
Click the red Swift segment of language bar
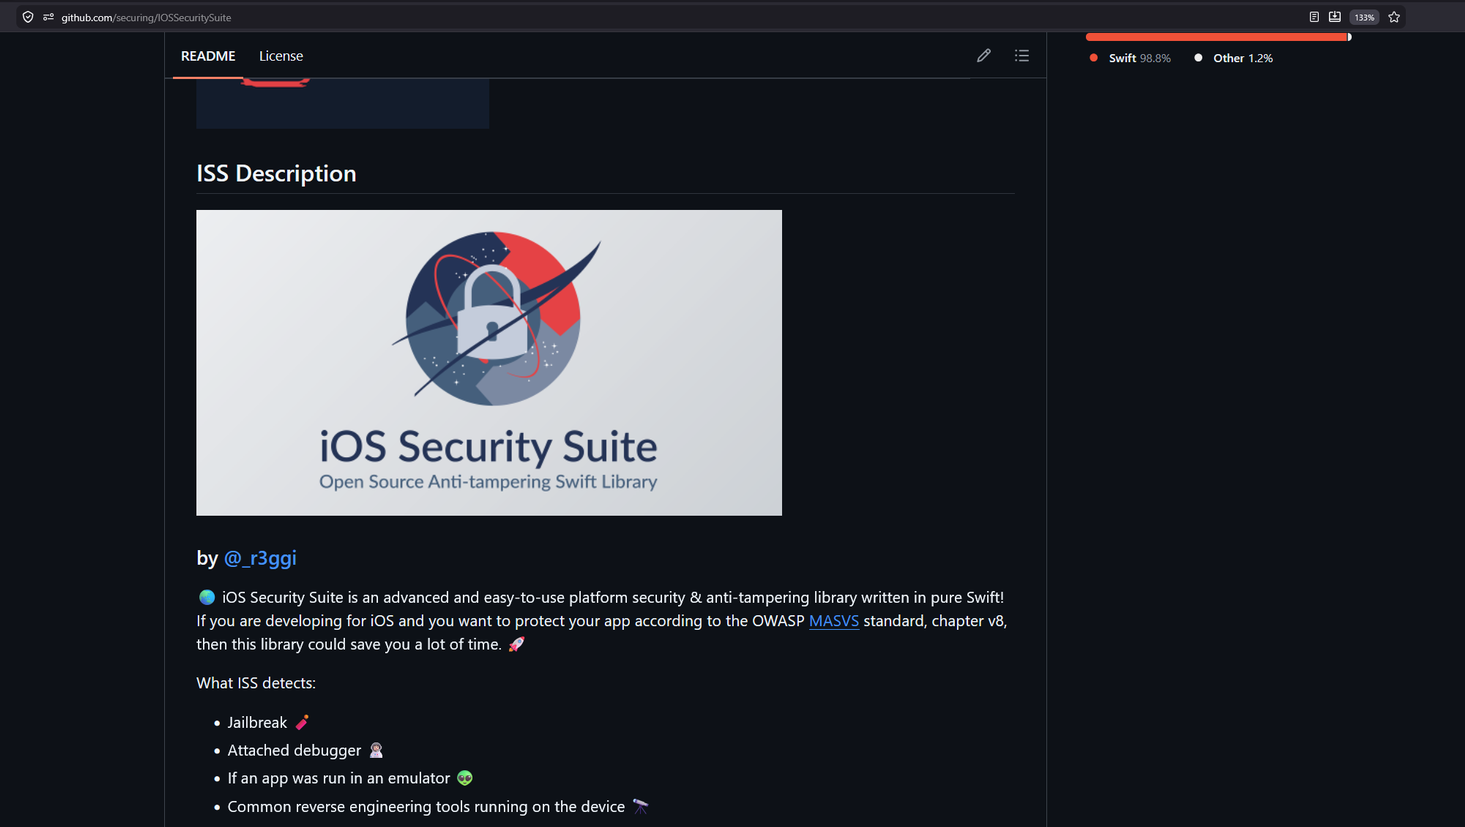coord(1216,37)
